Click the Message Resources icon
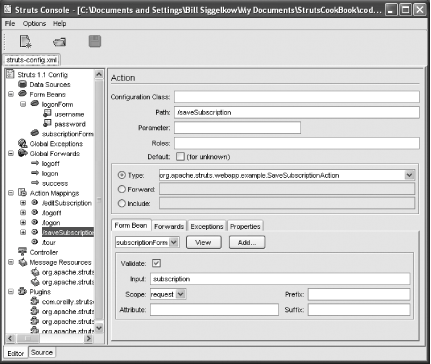The width and height of the screenshot is (431, 364). [x=23, y=262]
